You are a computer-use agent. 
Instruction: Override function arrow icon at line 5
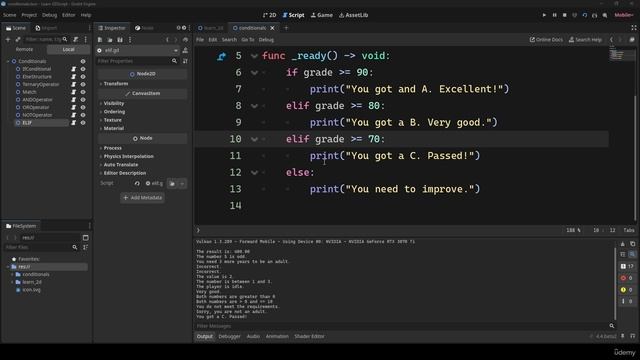click(222, 56)
